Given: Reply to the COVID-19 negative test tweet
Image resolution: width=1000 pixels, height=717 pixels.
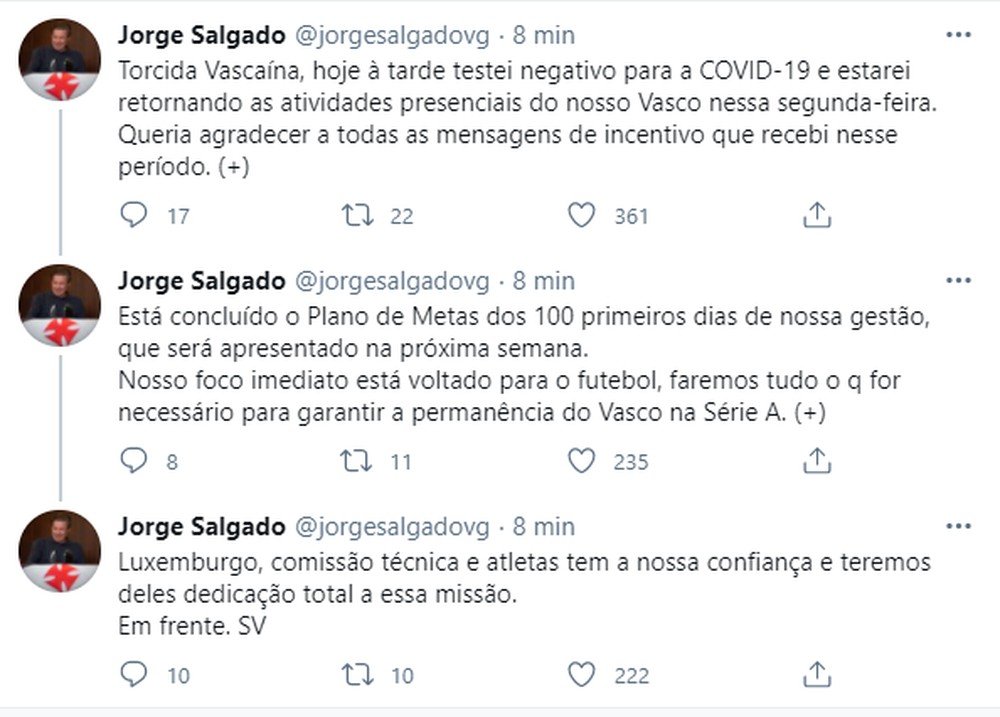Looking at the screenshot, I should 134,215.
